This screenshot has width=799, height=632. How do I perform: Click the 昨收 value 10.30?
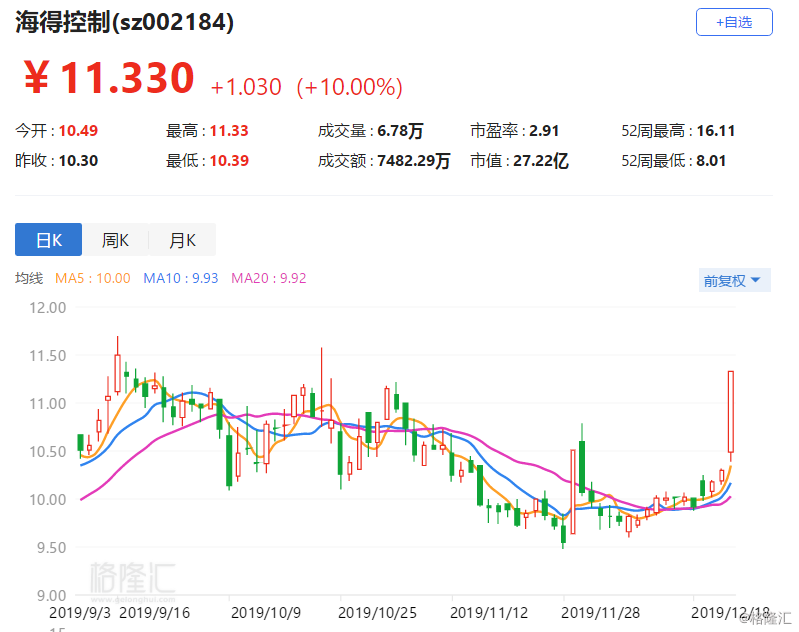point(78,161)
